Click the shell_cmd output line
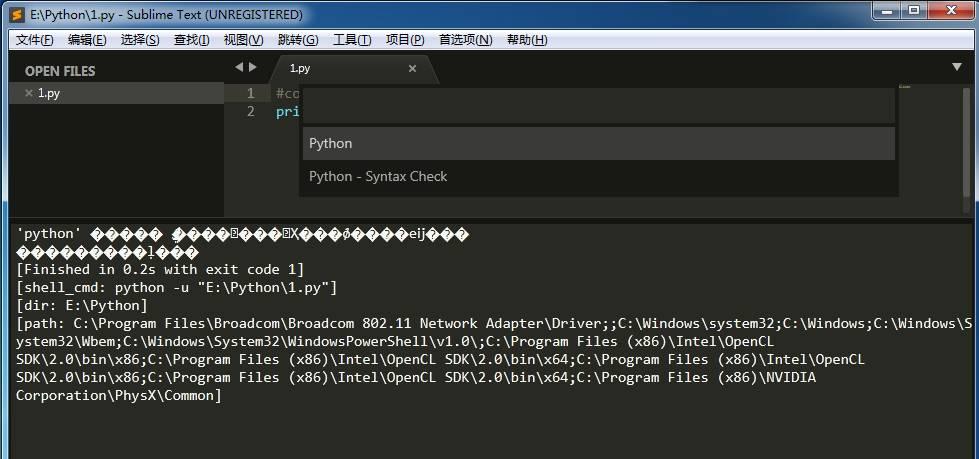979x459 pixels. coord(176,288)
